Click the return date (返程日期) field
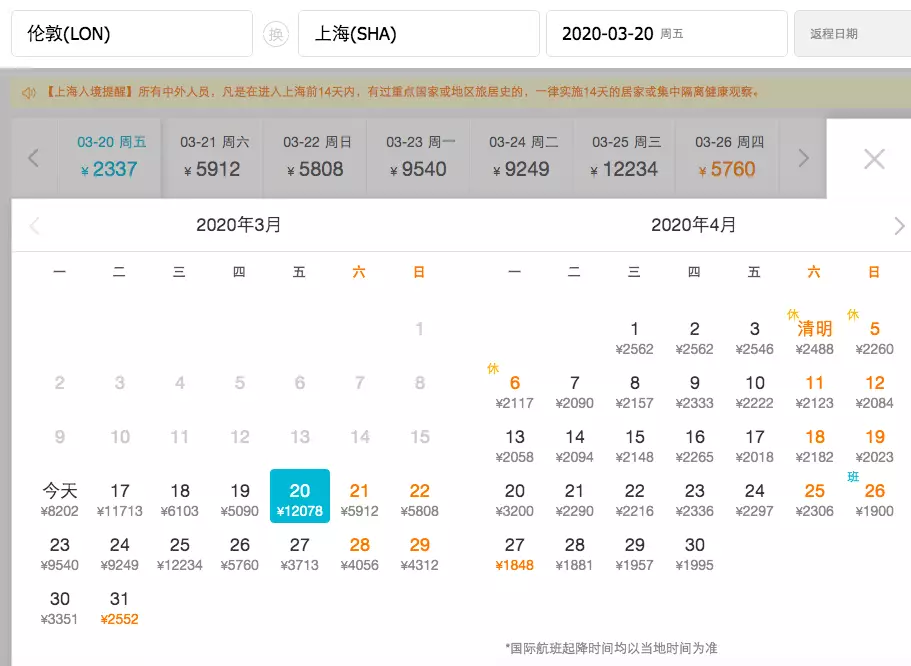 [x=851, y=34]
